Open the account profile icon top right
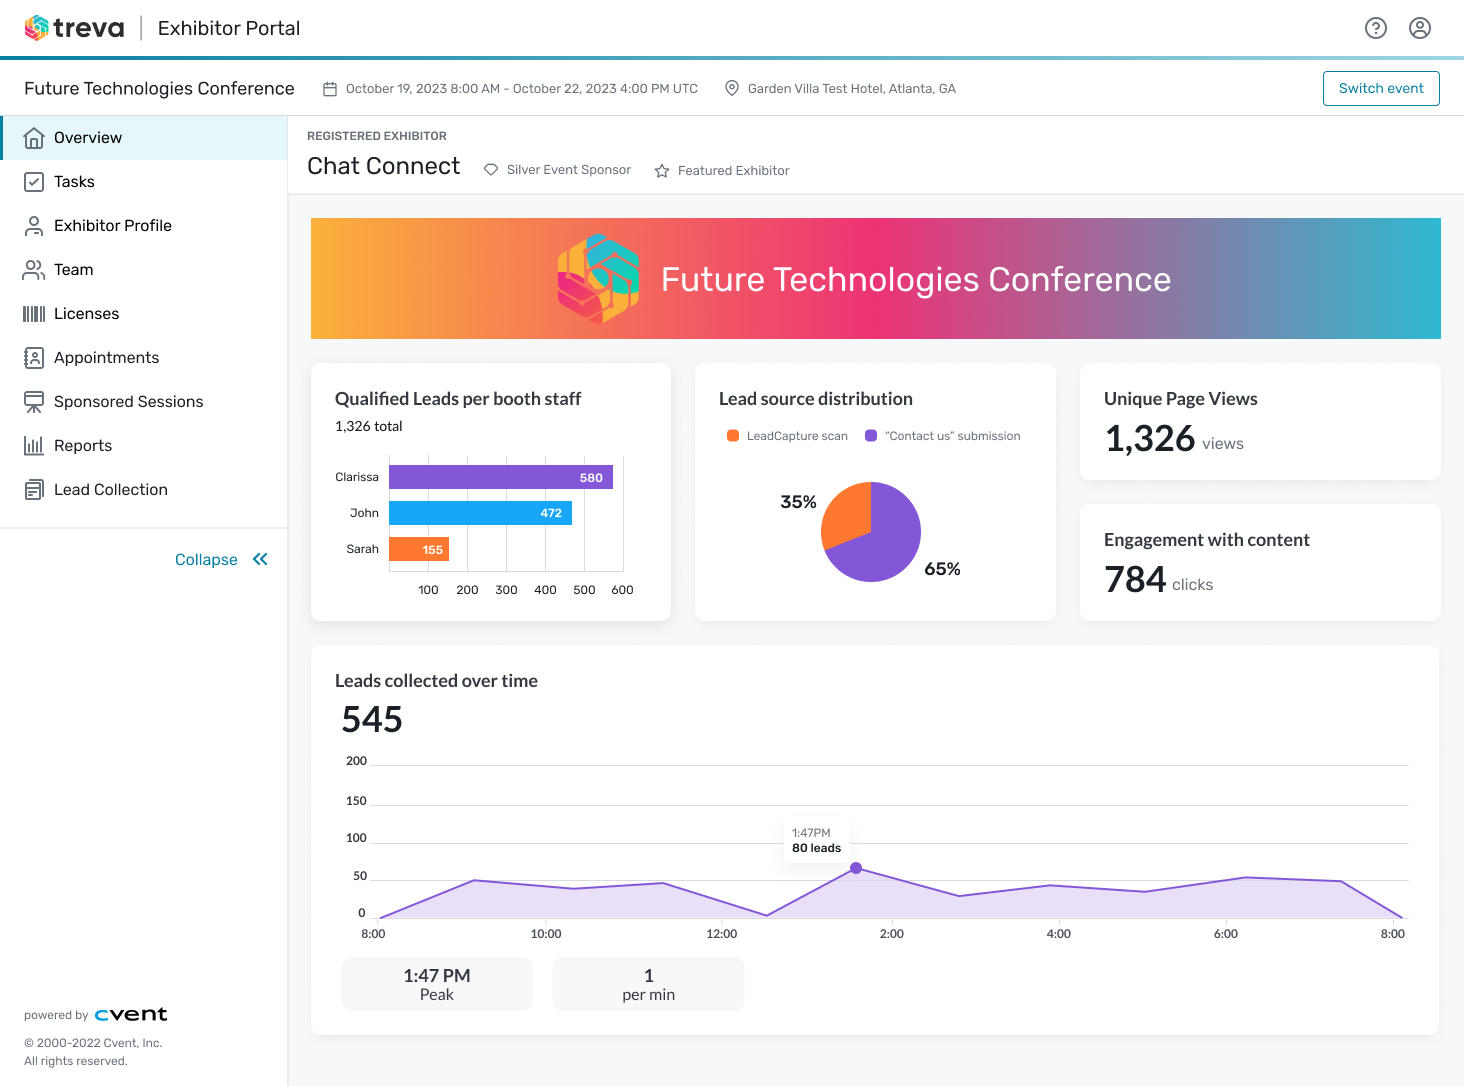 click(x=1420, y=28)
